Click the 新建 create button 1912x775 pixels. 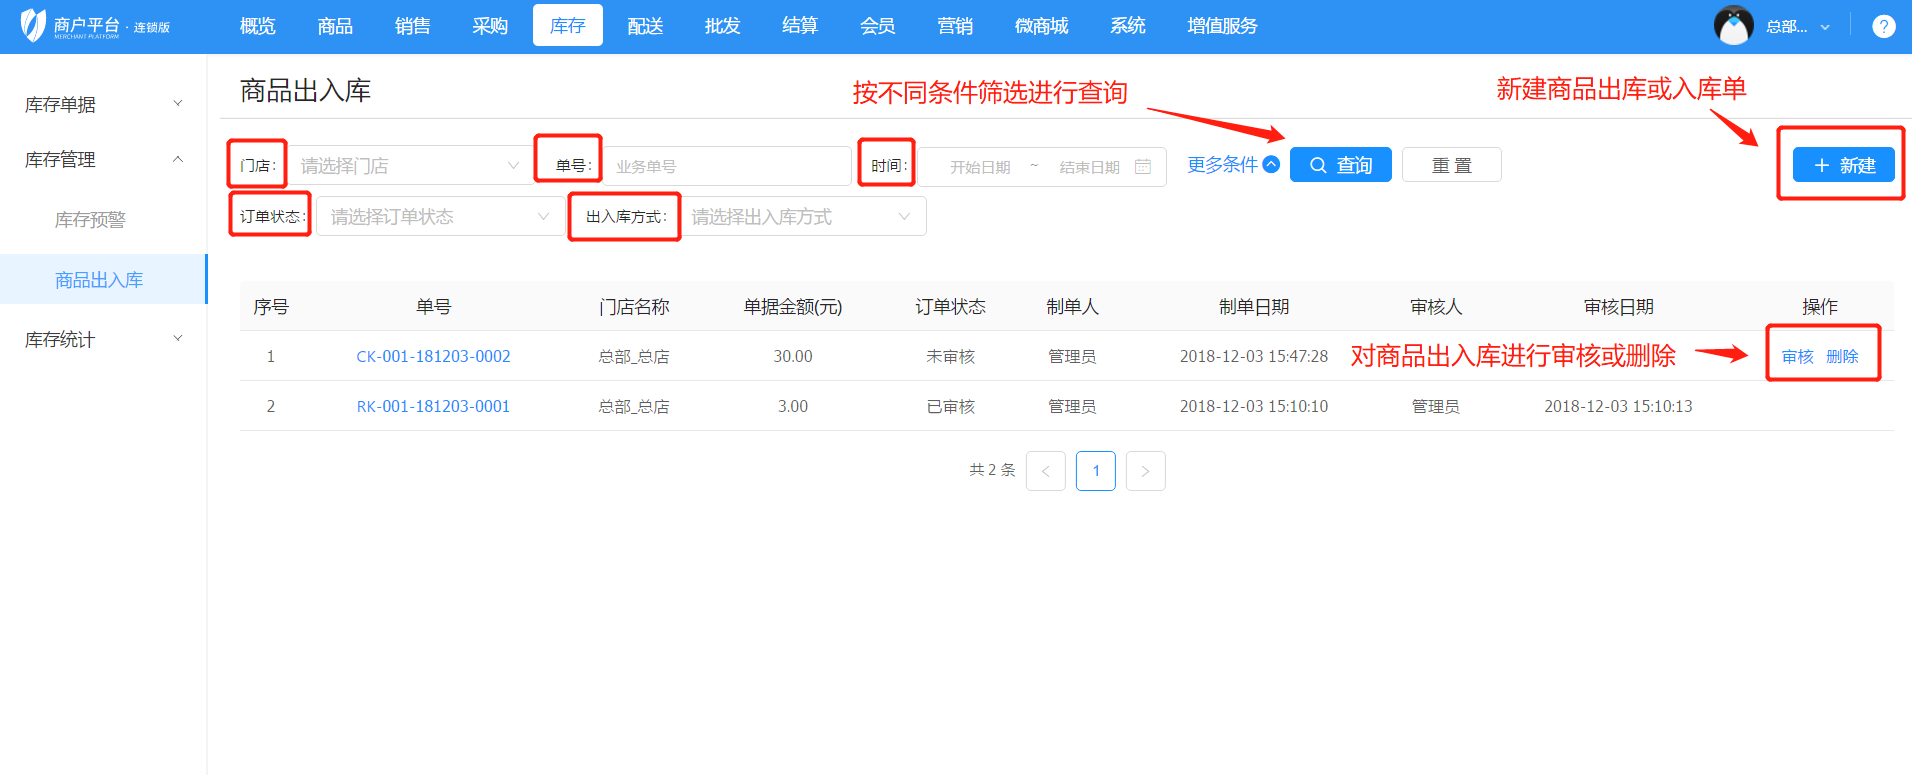[1843, 165]
